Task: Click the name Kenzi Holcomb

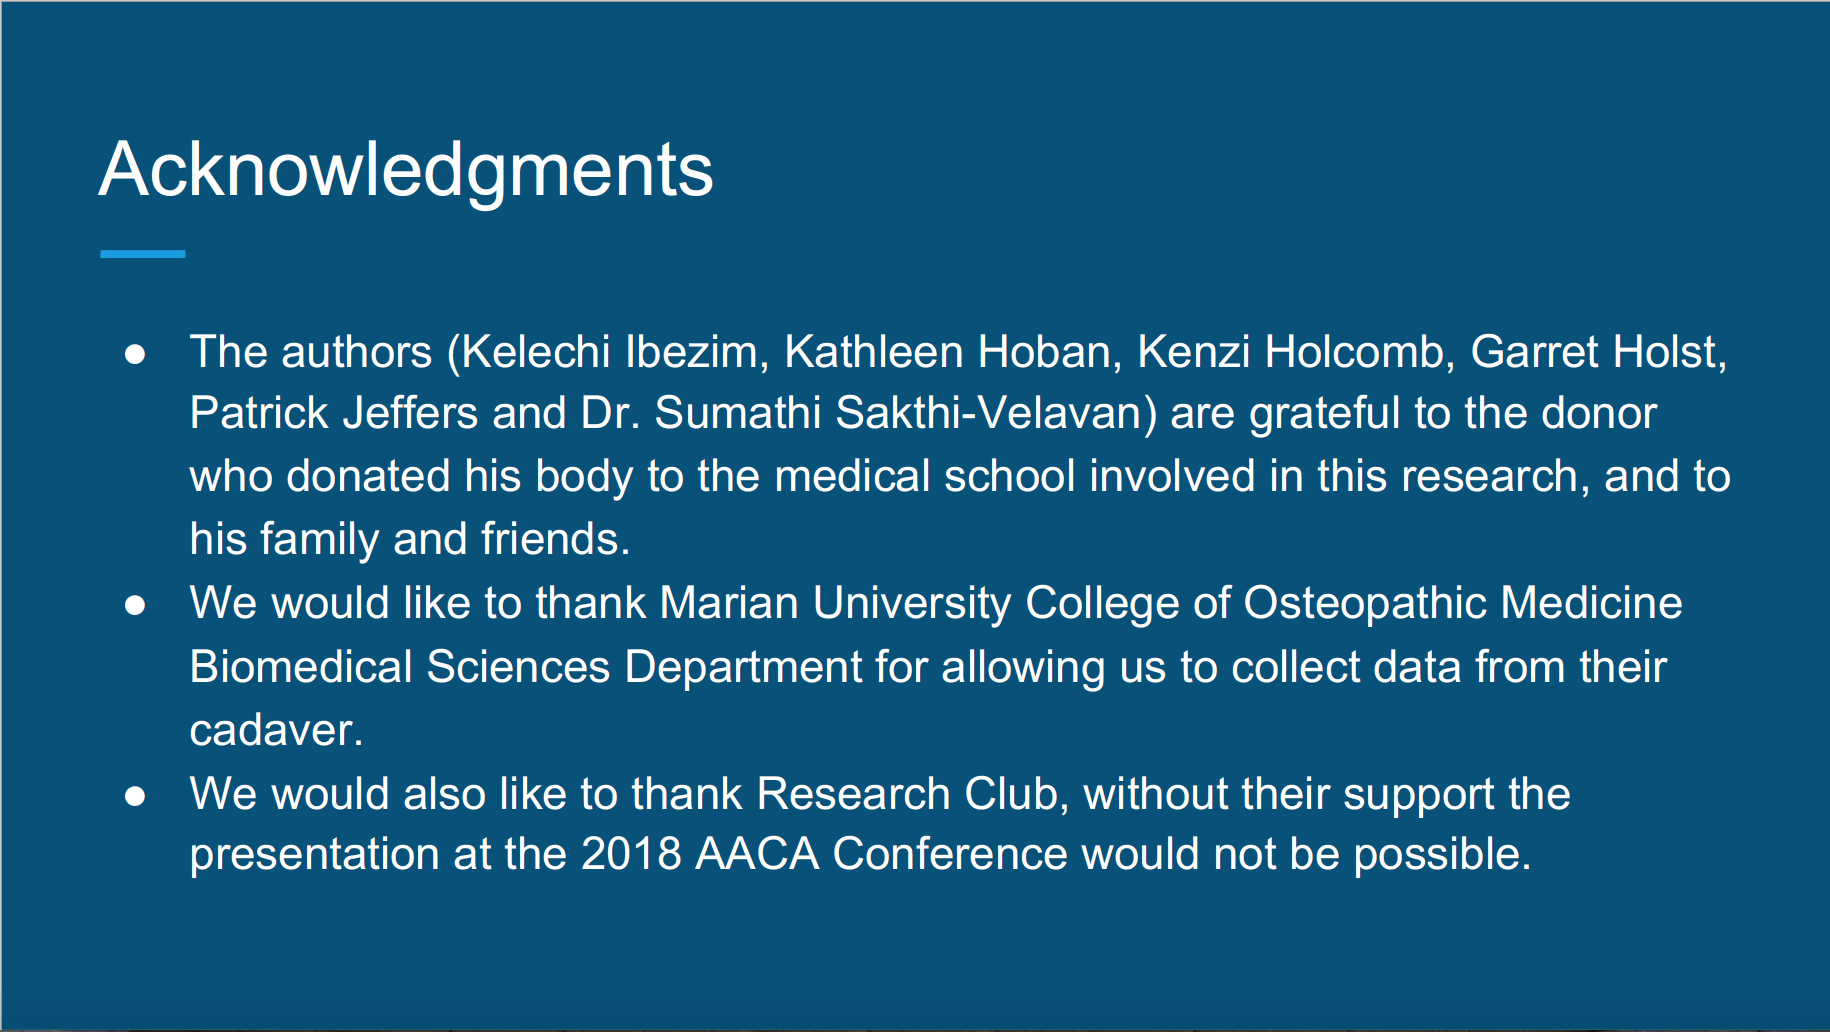Action: click(x=1291, y=352)
